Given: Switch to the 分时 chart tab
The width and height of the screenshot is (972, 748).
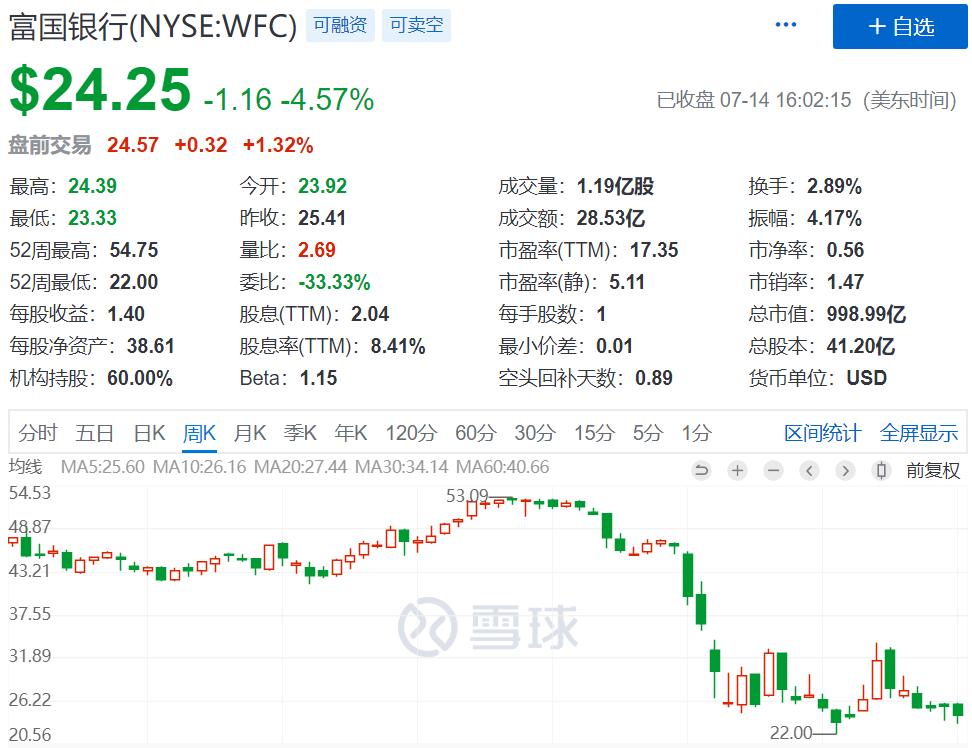Looking at the screenshot, I should click(38, 433).
